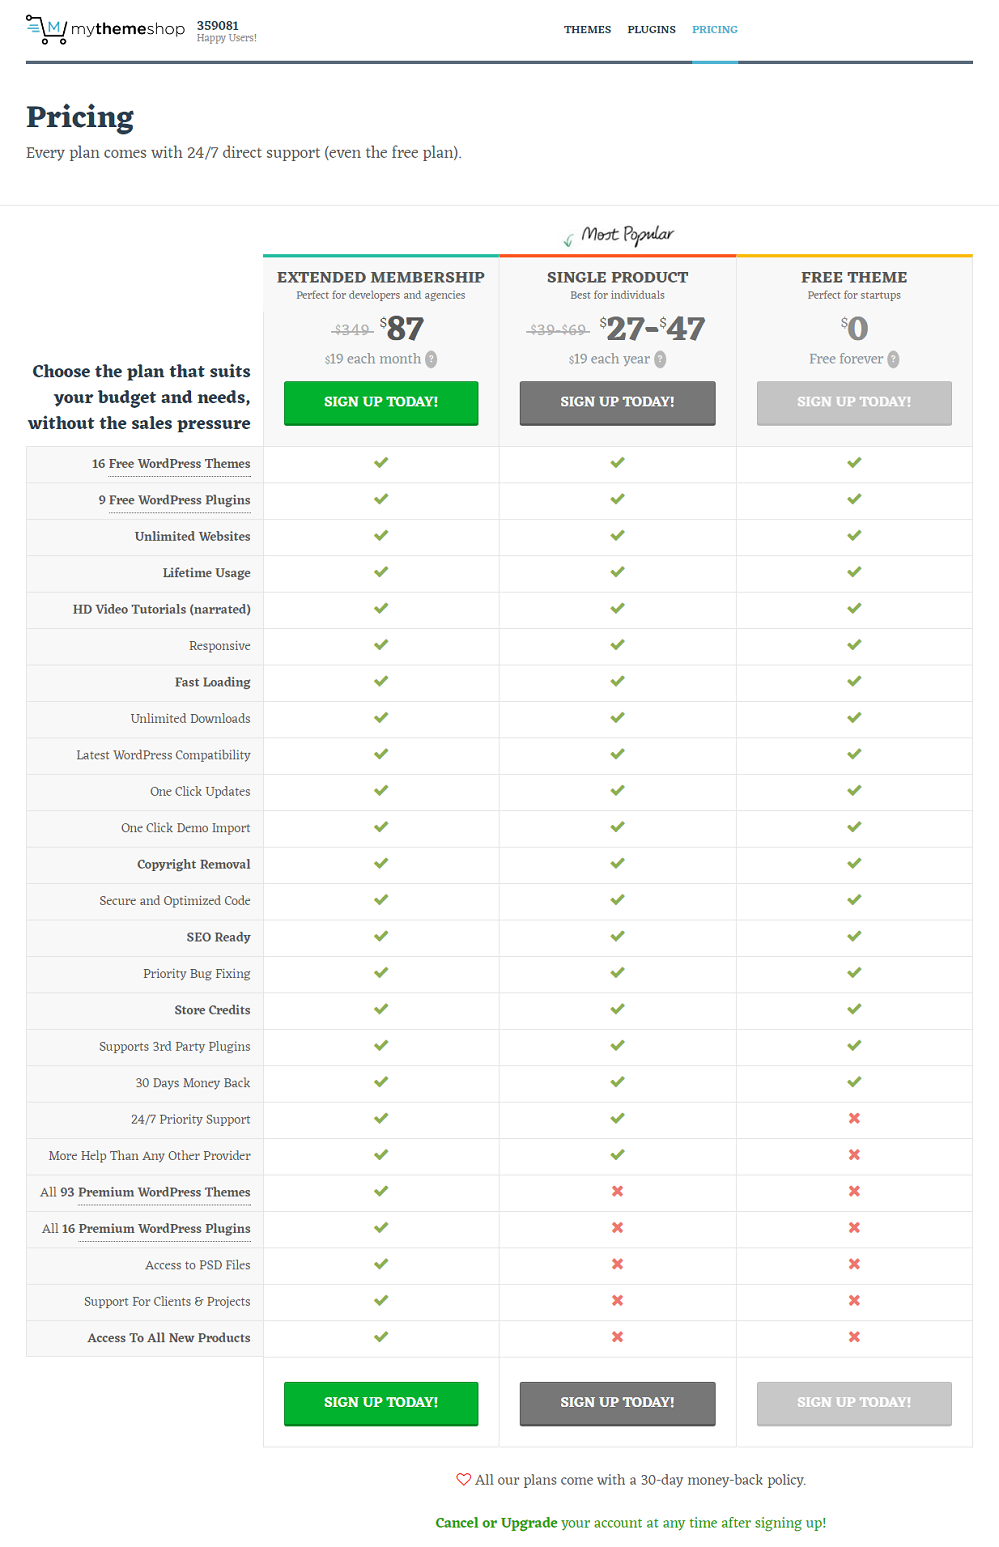Open the Themes menu item
Viewport: 999px width, 1547px height.
(587, 30)
